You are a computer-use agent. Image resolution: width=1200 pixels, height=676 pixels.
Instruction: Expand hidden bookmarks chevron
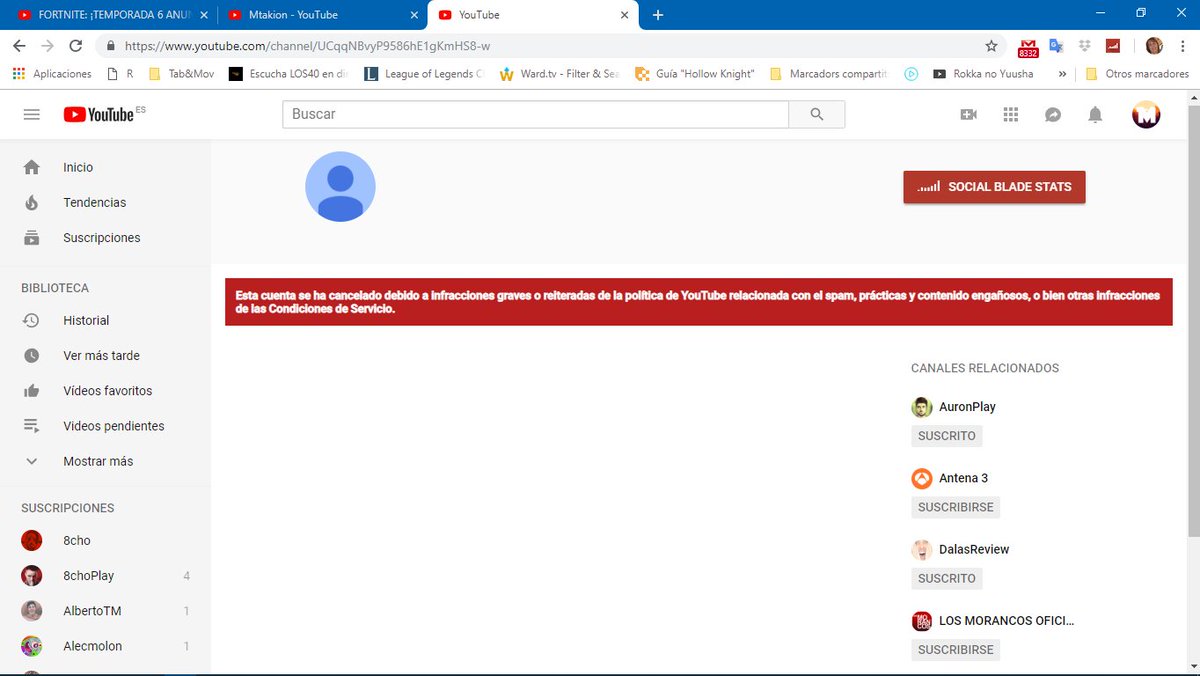tap(1061, 74)
